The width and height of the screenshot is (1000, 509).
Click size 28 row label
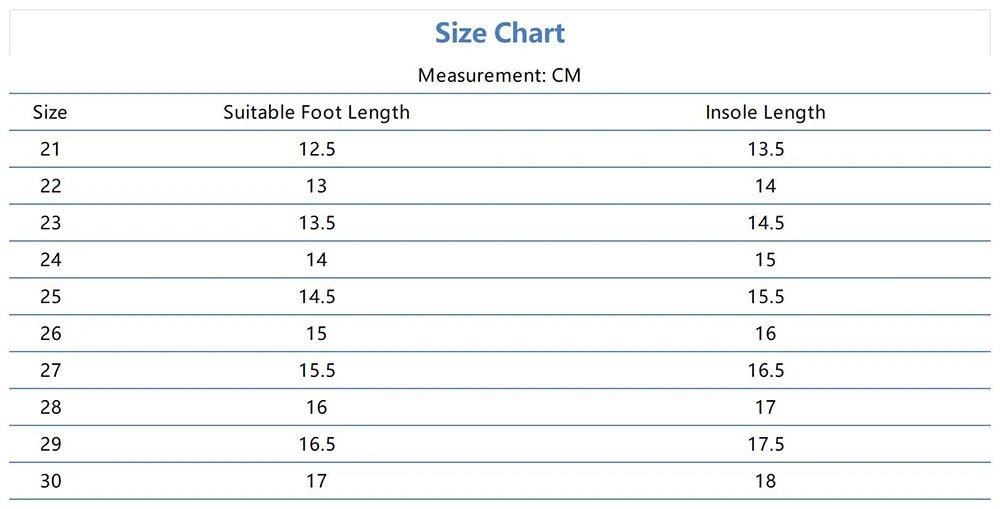click(x=50, y=408)
